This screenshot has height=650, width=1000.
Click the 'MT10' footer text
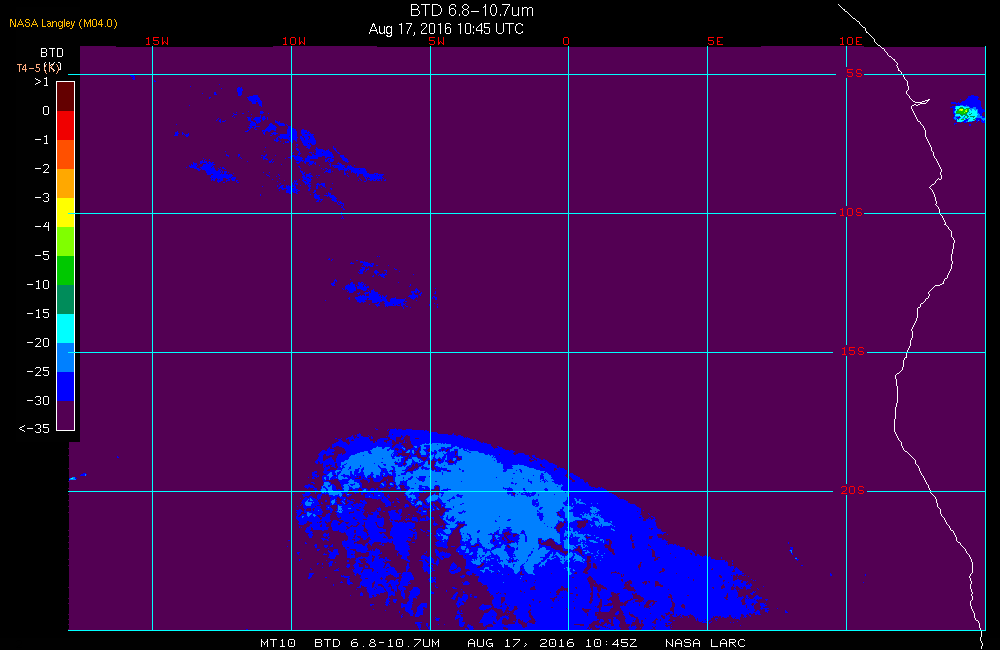278,643
